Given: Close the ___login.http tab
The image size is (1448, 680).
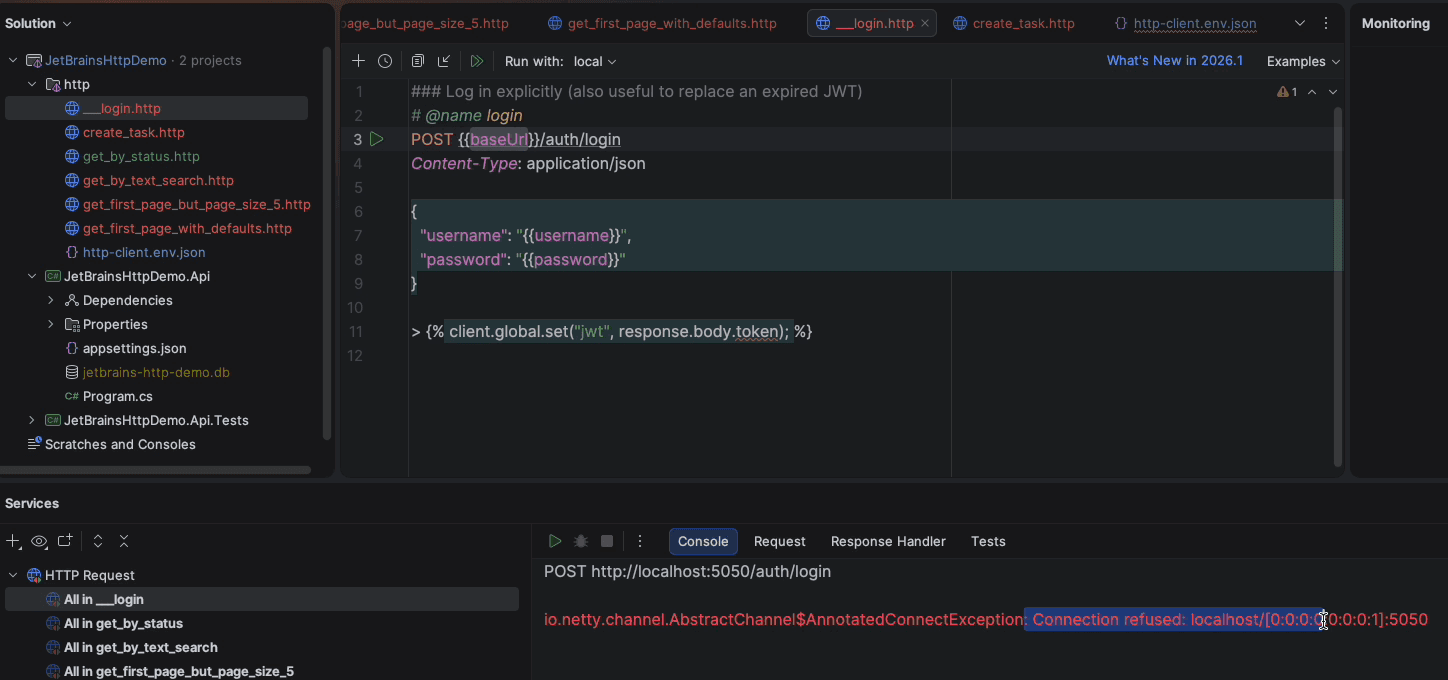Looking at the screenshot, I should coord(924,23).
